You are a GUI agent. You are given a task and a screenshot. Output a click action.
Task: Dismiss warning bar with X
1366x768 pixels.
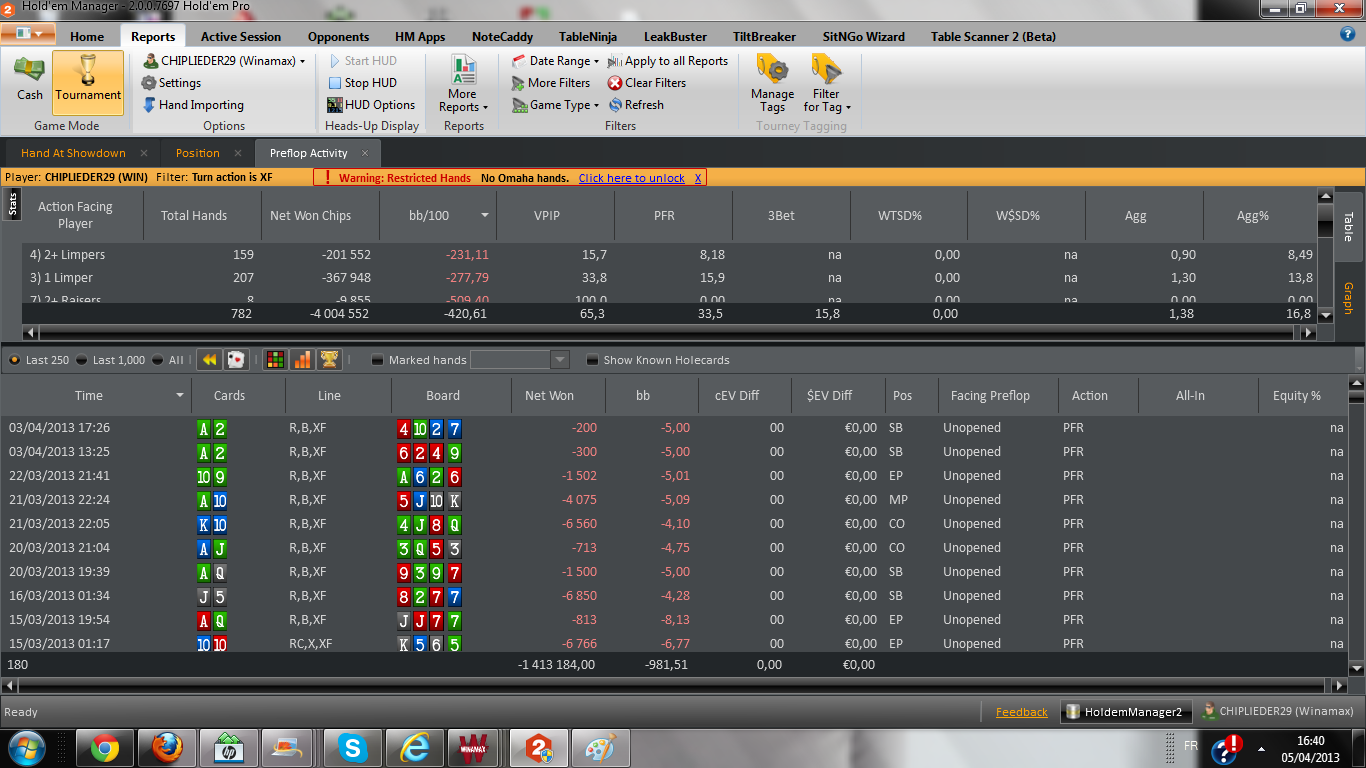point(698,178)
